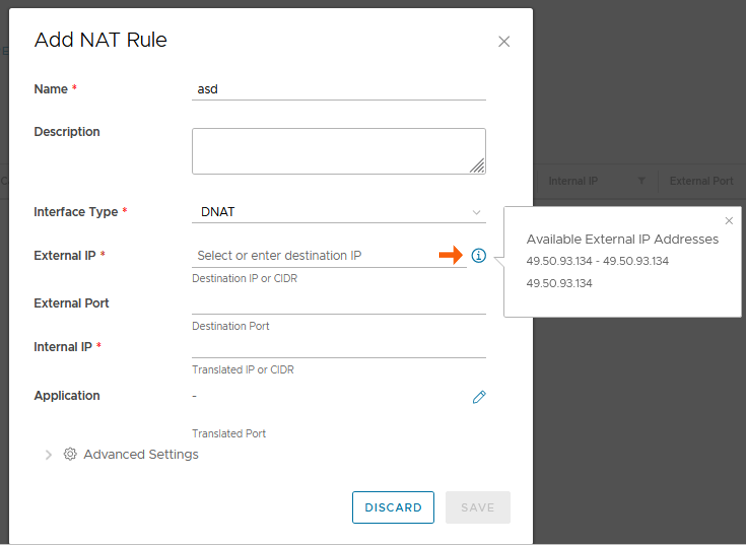
Task: Focus the Name field containing asd
Action: [x=339, y=89]
